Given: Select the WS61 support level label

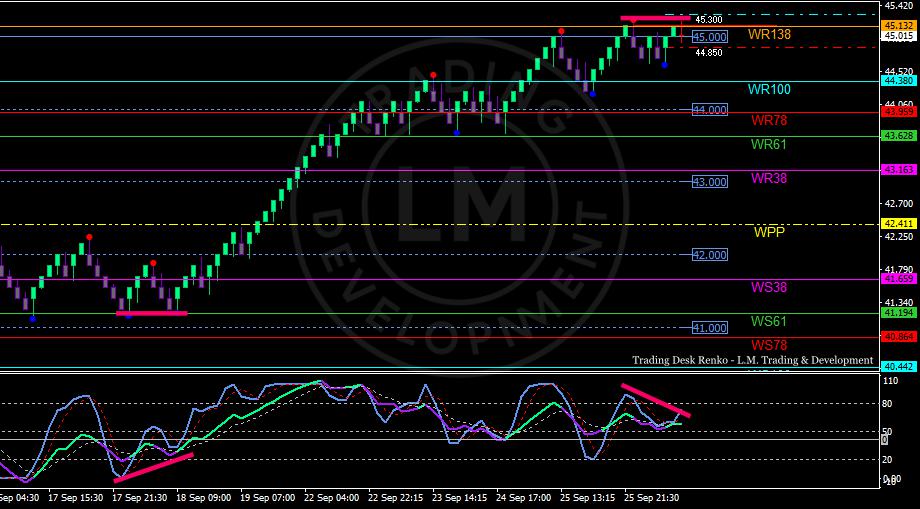Looking at the screenshot, I should [x=769, y=321].
